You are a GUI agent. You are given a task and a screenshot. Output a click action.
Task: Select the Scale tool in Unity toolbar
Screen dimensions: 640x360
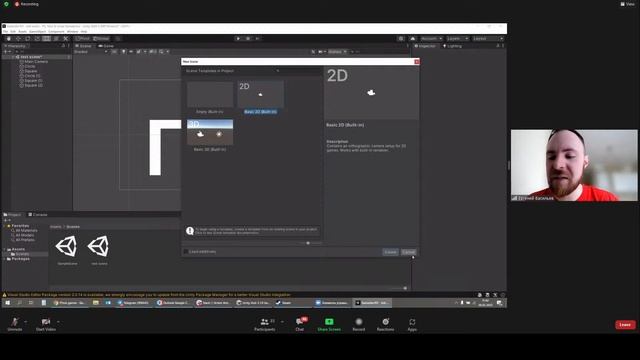click(x=37, y=38)
